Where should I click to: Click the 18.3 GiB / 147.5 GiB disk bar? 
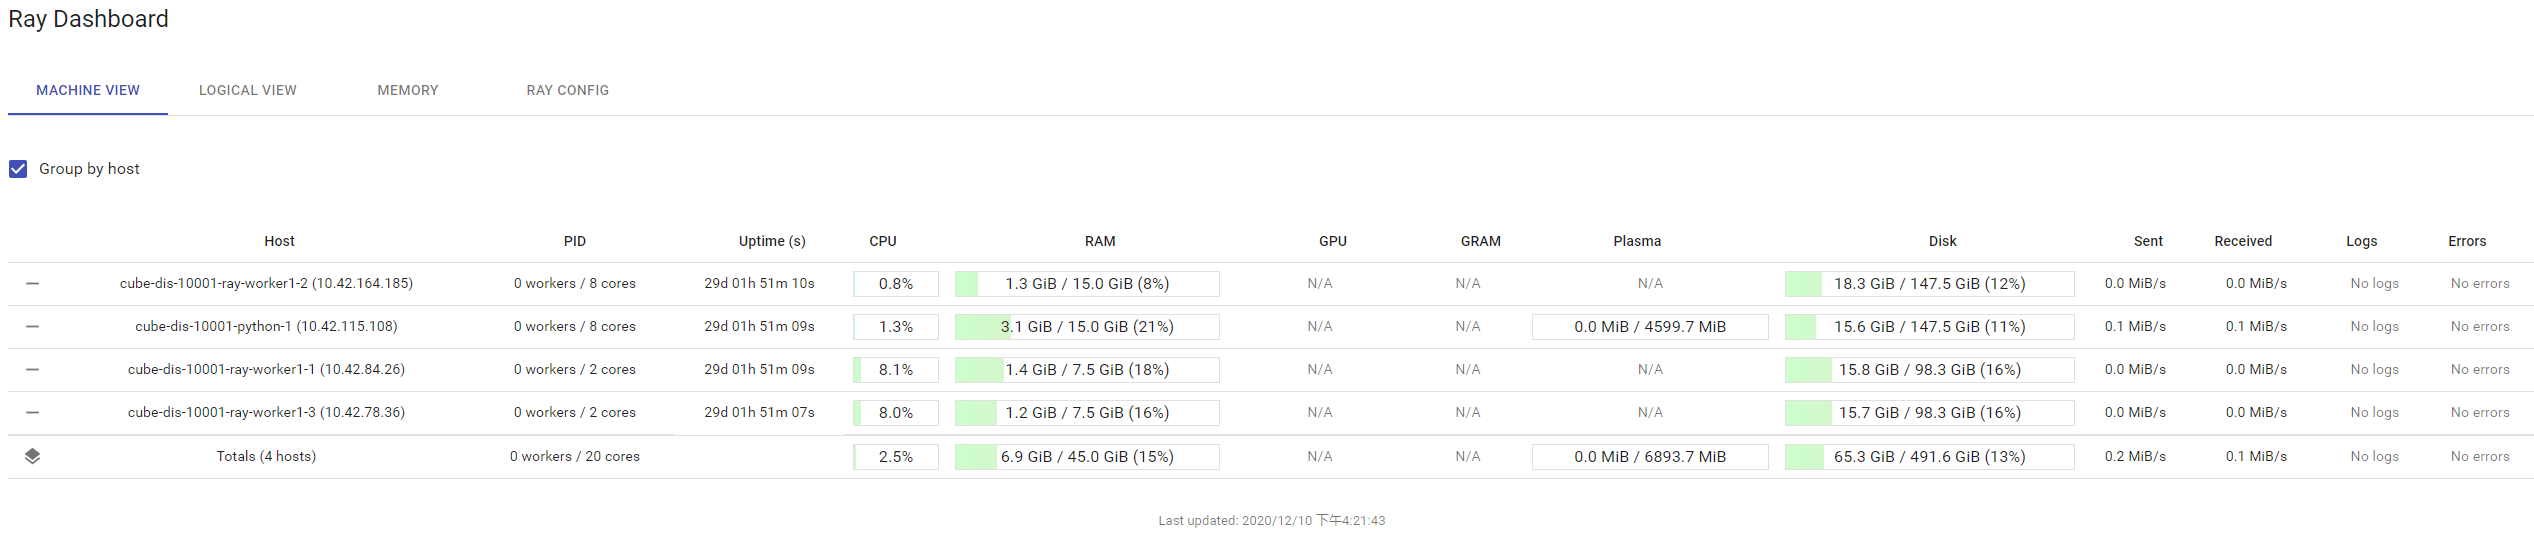click(1930, 284)
